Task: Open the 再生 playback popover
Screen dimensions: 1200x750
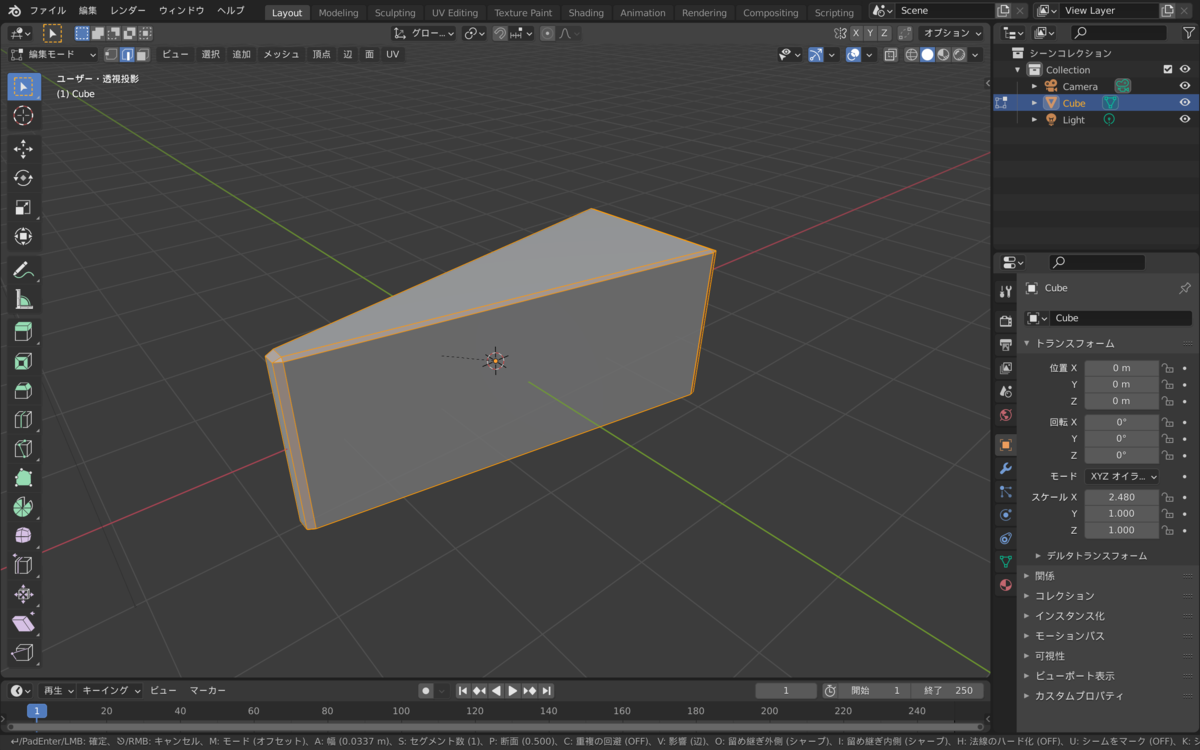Action: 57,690
